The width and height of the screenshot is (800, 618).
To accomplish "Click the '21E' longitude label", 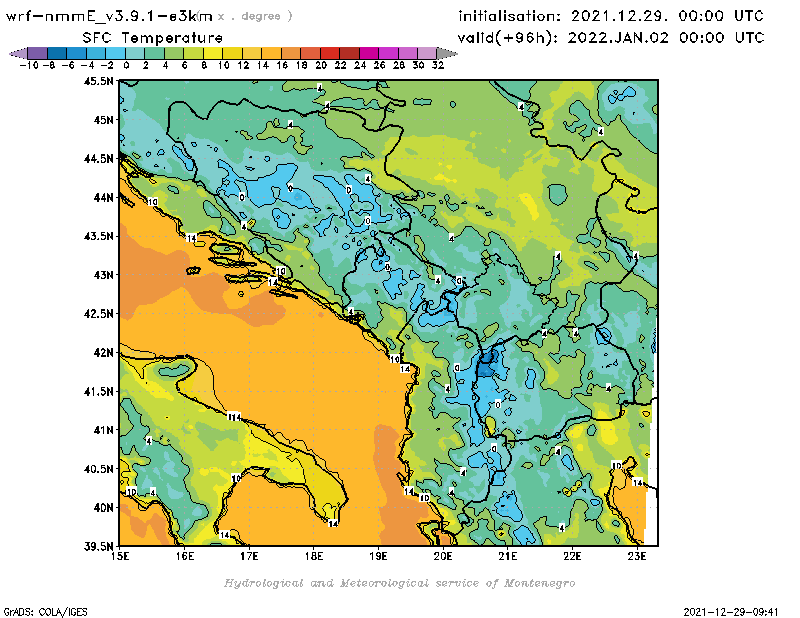I will (508, 556).
